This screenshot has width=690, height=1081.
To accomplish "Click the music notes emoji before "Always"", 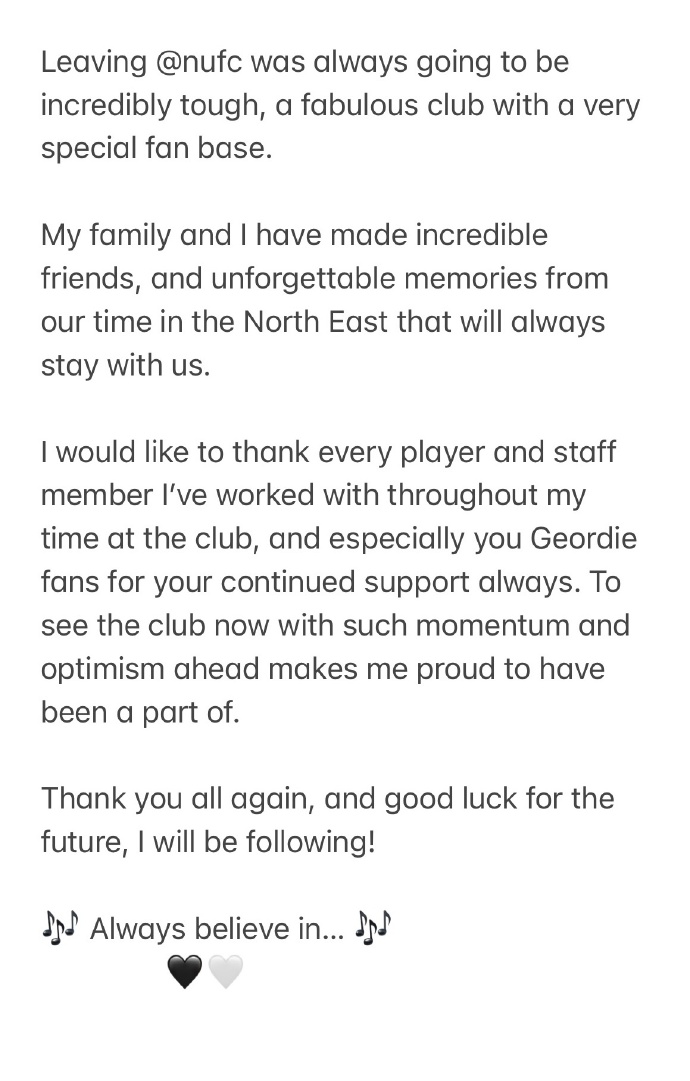I will click(60, 929).
